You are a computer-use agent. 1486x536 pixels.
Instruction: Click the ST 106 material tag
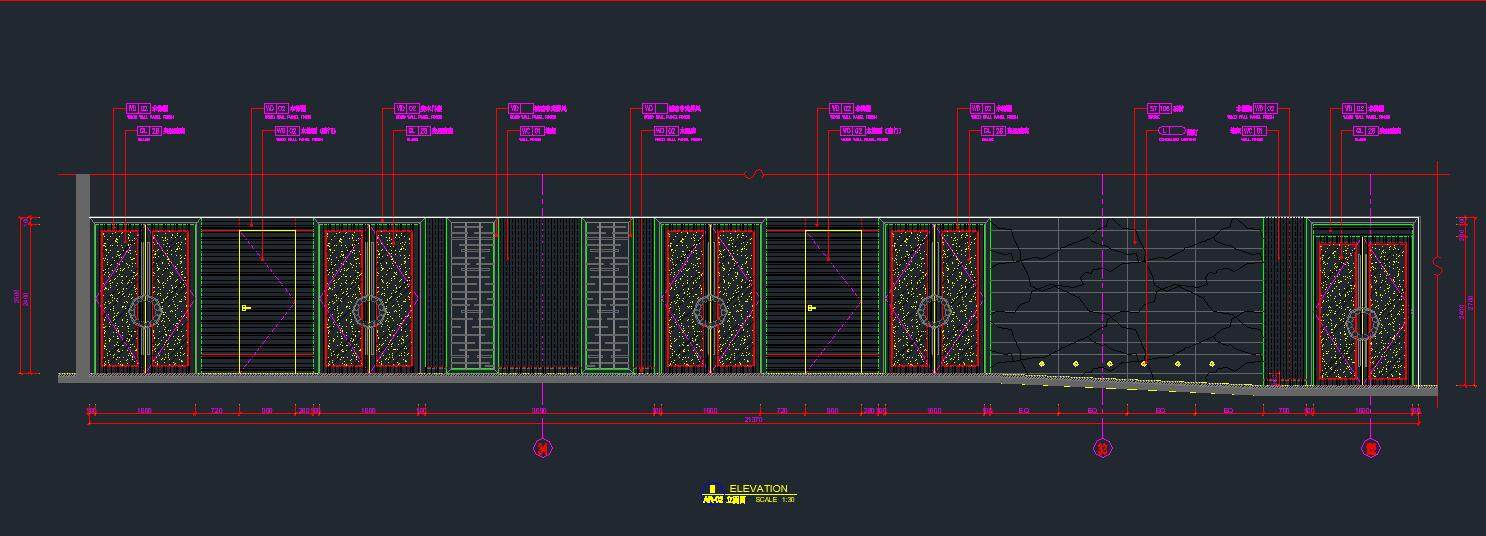(x=1159, y=108)
